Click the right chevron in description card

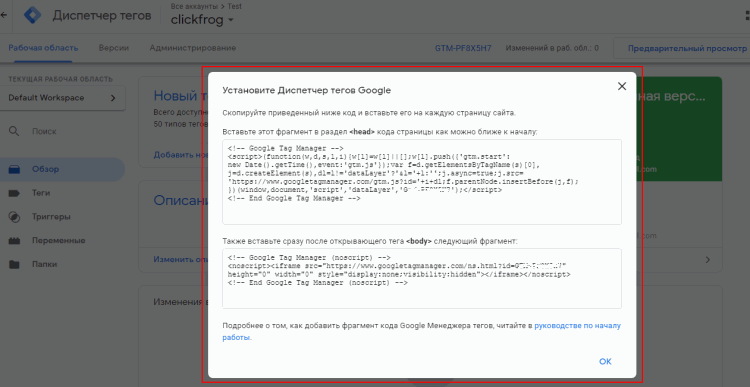point(707,260)
